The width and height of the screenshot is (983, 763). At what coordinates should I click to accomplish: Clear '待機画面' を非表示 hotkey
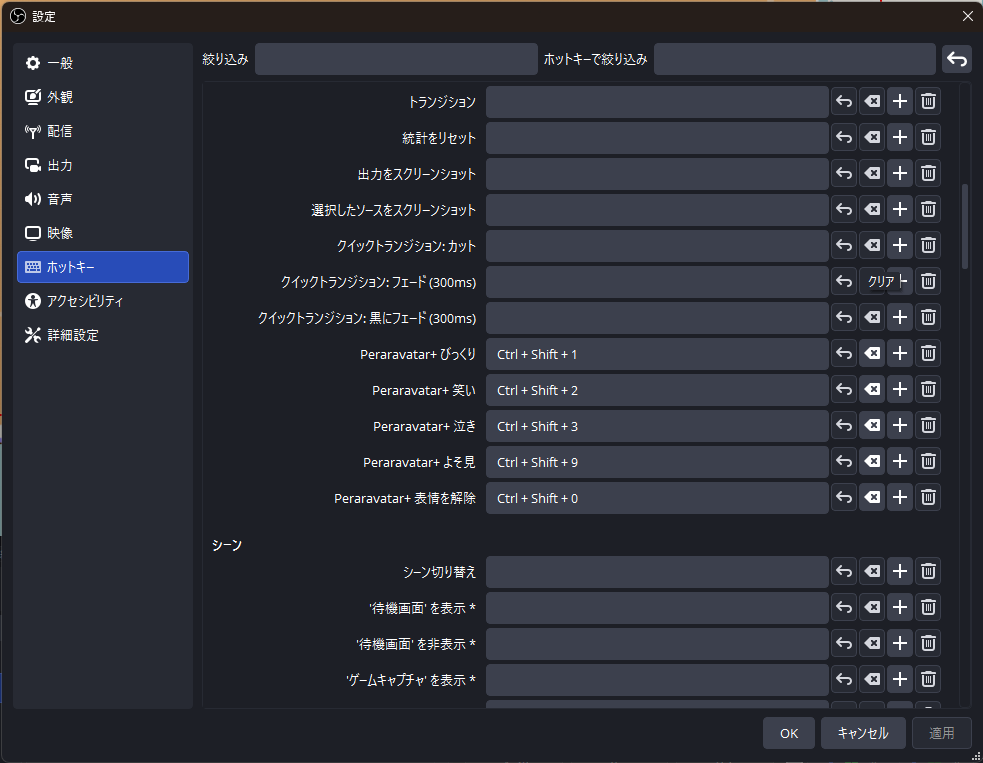pos(872,643)
